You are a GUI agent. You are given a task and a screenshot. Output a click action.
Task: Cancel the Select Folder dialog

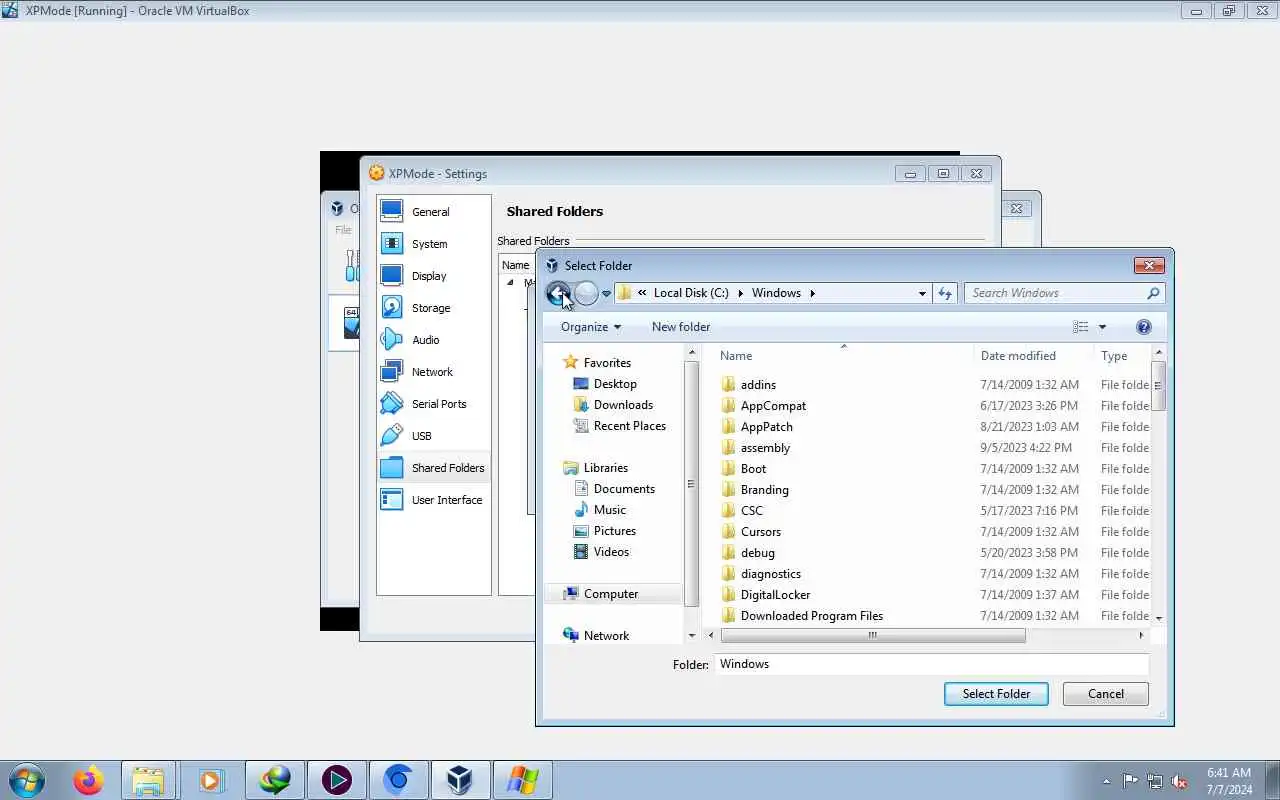pos(1105,694)
